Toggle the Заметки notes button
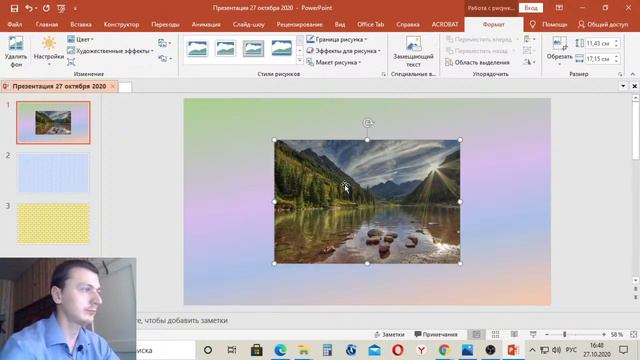The width and height of the screenshot is (640, 360). click(389, 334)
